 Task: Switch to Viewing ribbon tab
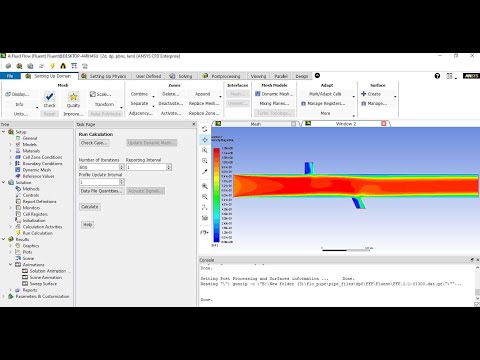pyautogui.click(x=258, y=76)
